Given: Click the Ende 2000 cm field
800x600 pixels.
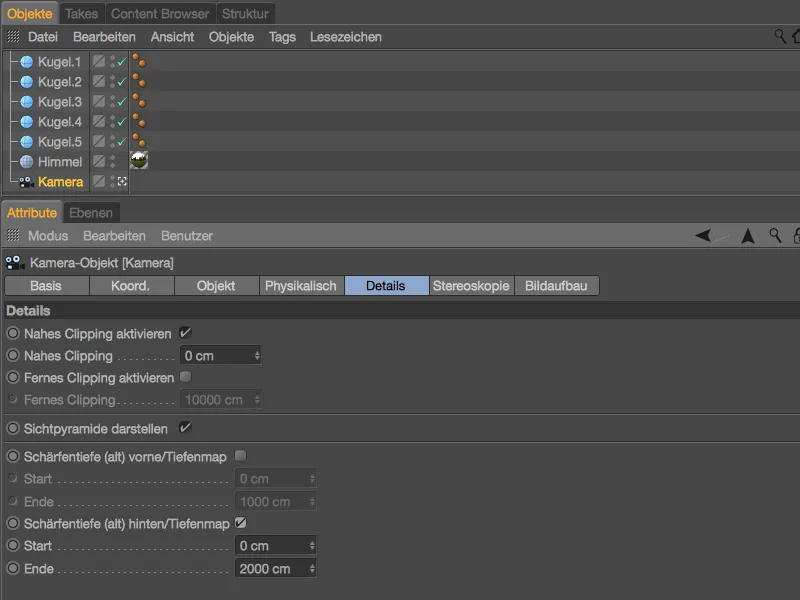Looking at the screenshot, I should pyautogui.click(x=276, y=568).
